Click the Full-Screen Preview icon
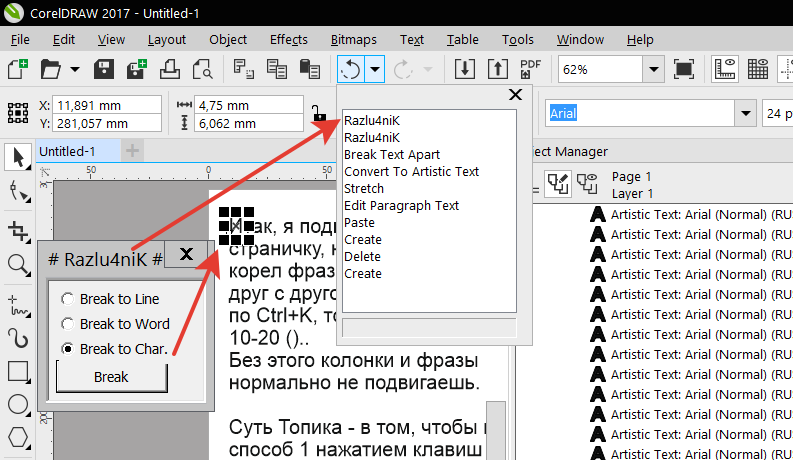Image resolution: width=793 pixels, height=460 pixels. 684,70
